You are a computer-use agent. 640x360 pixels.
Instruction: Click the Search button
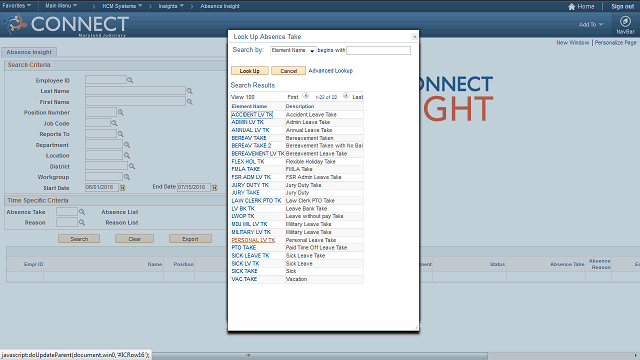coord(79,239)
